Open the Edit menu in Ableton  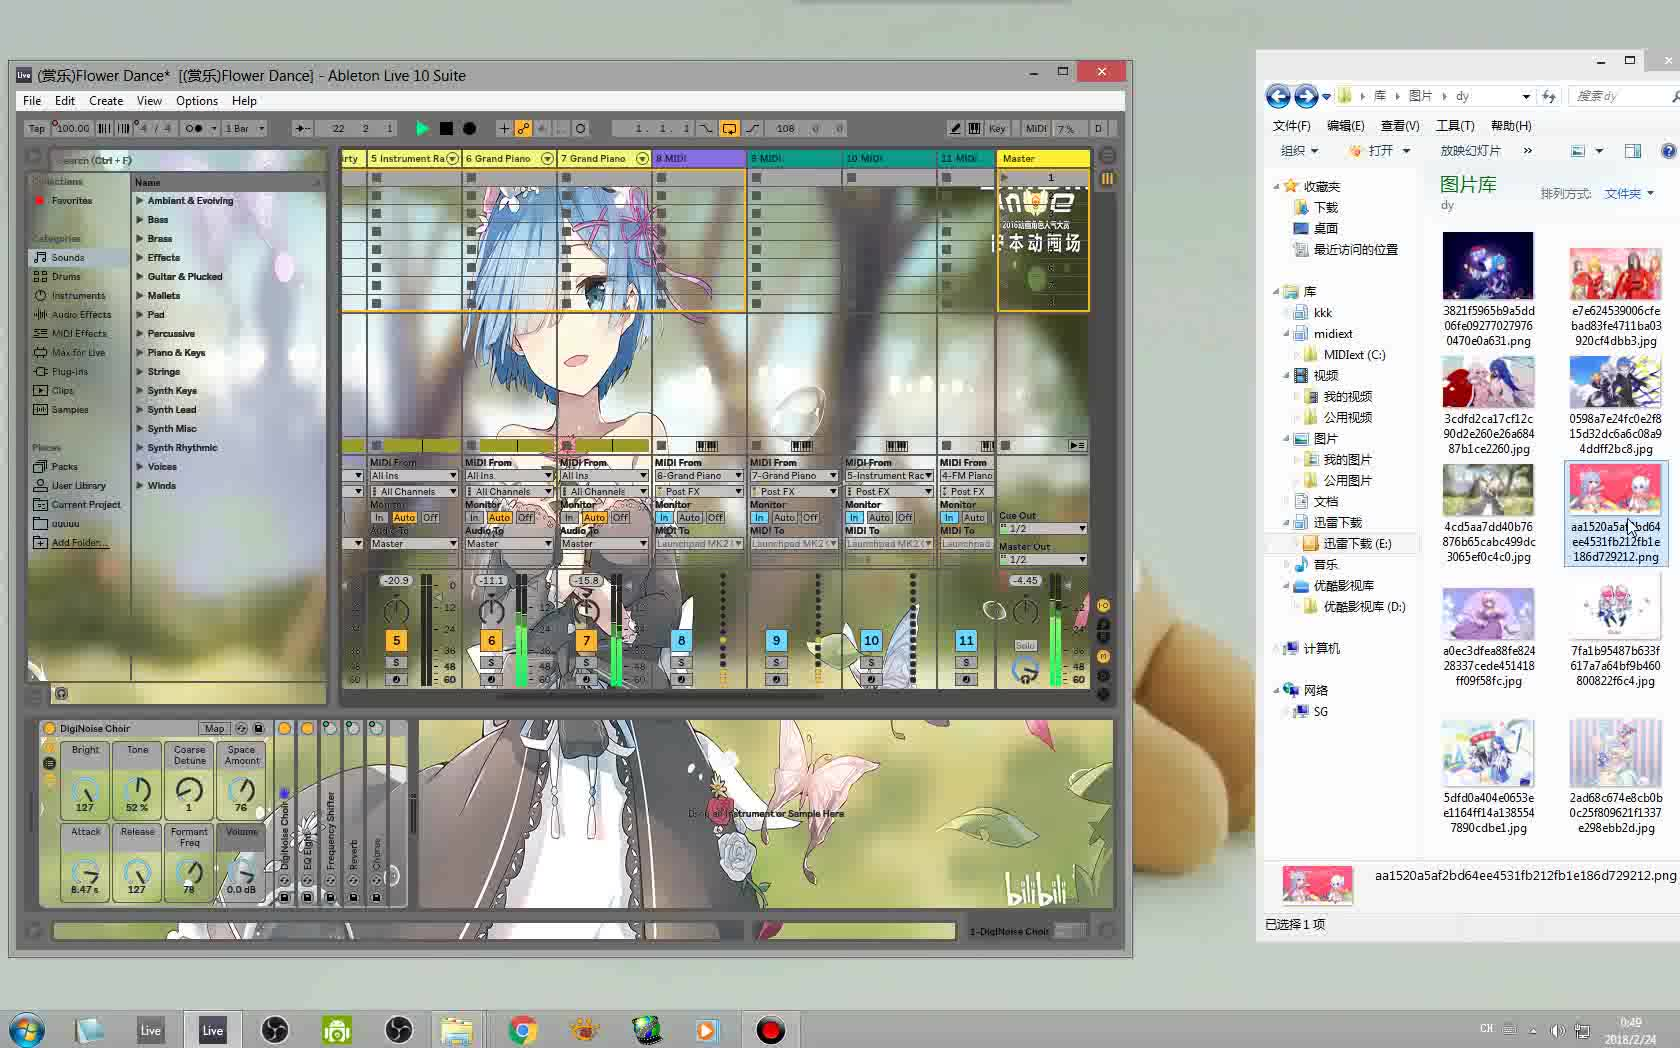65,101
